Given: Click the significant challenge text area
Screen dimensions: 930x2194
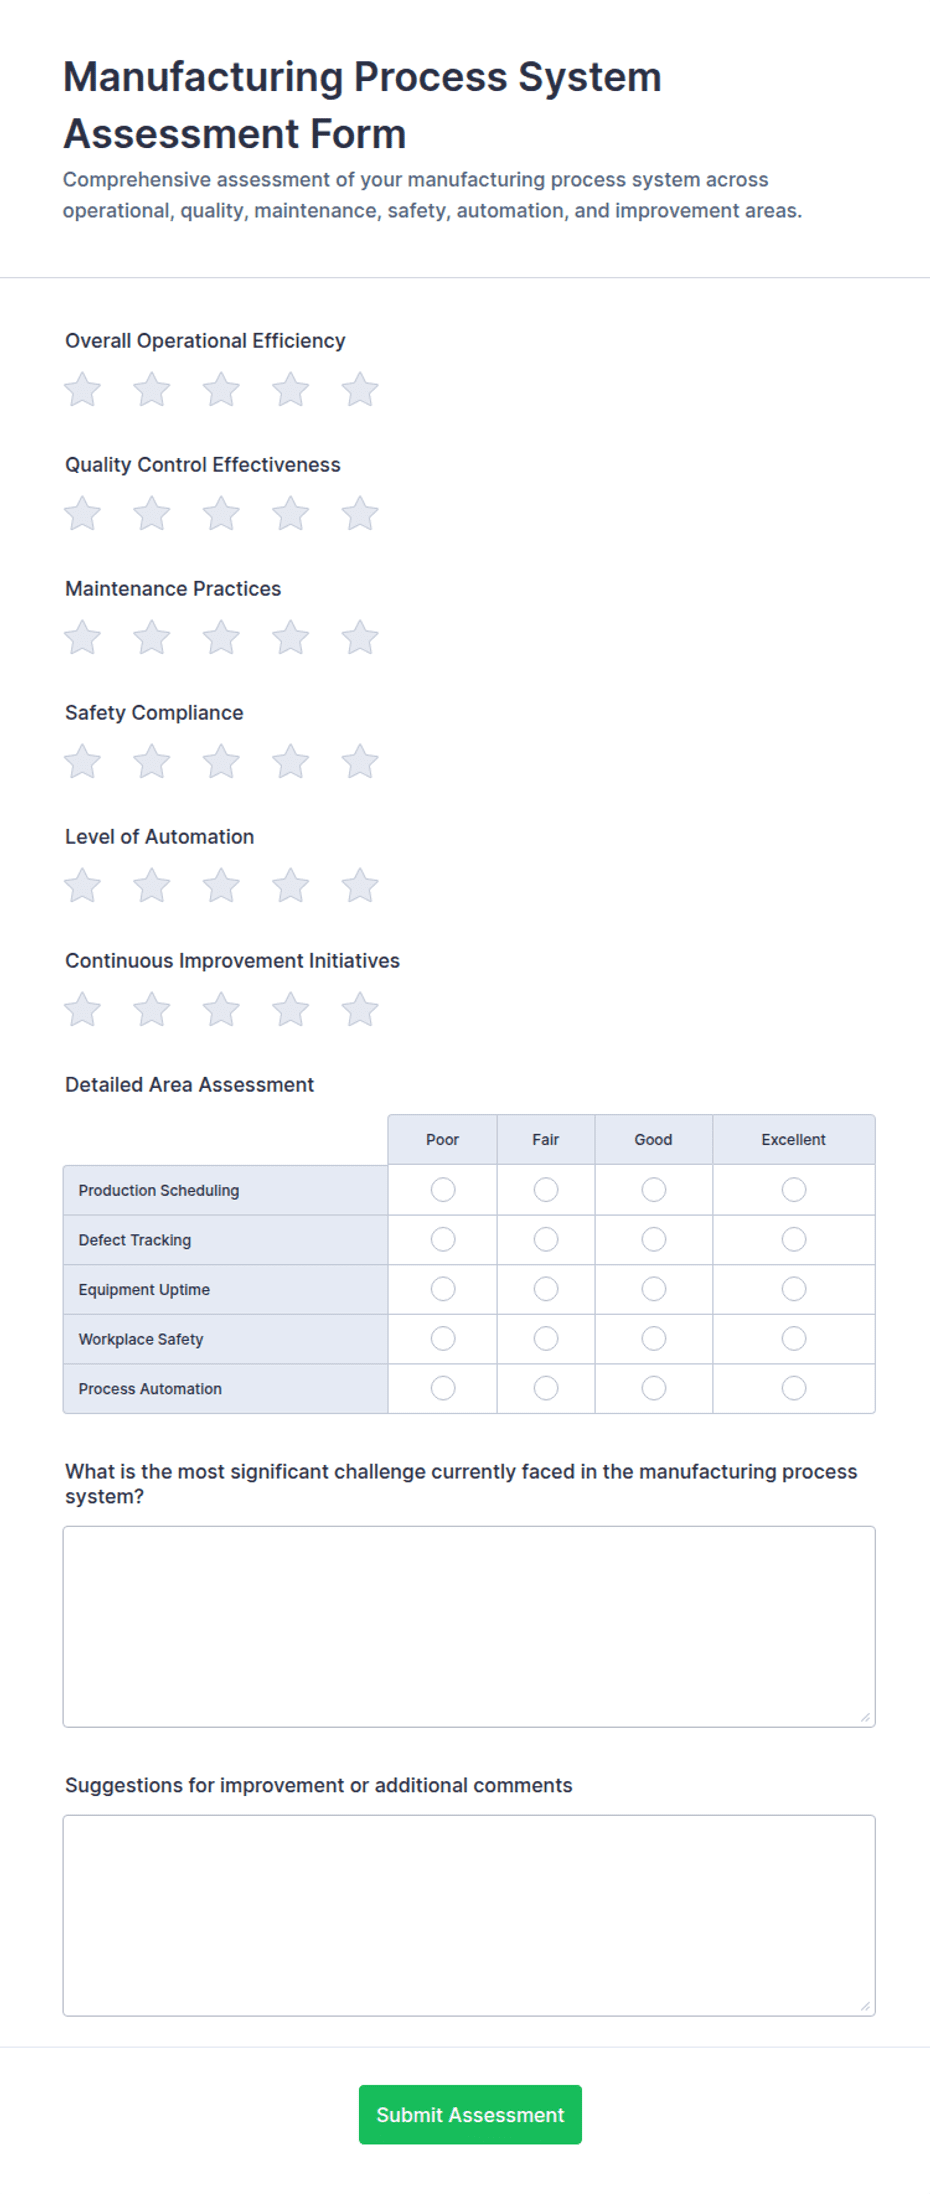Looking at the screenshot, I should tap(469, 1626).
